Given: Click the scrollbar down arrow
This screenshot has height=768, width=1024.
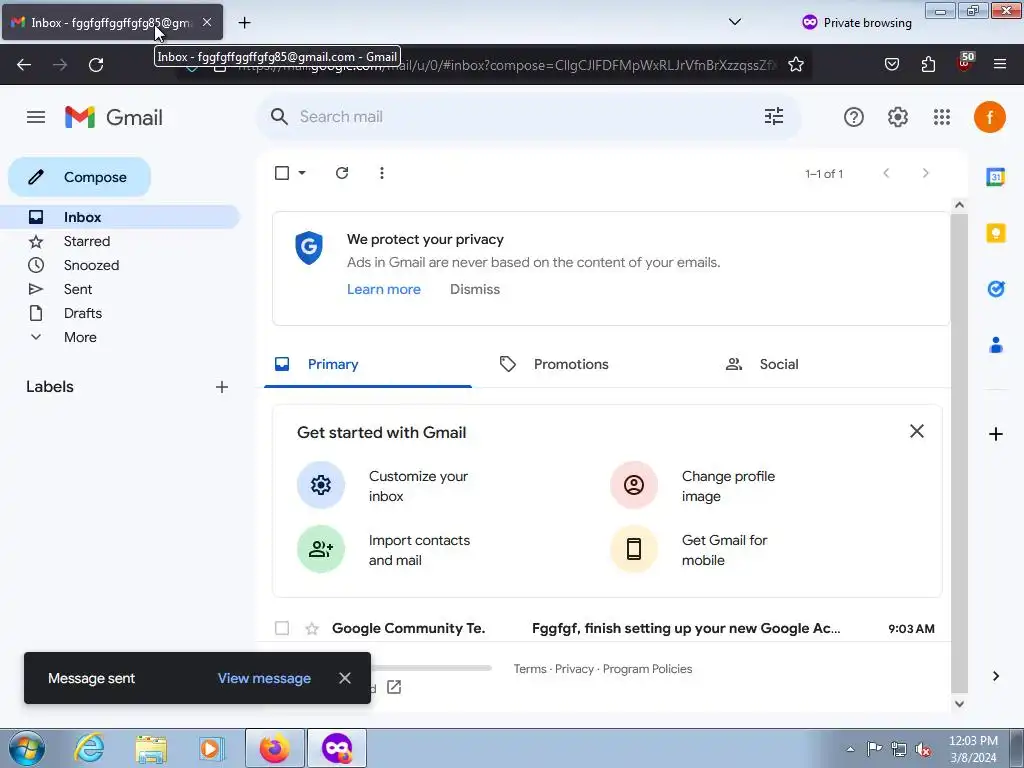Looking at the screenshot, I should coord(959,704).
